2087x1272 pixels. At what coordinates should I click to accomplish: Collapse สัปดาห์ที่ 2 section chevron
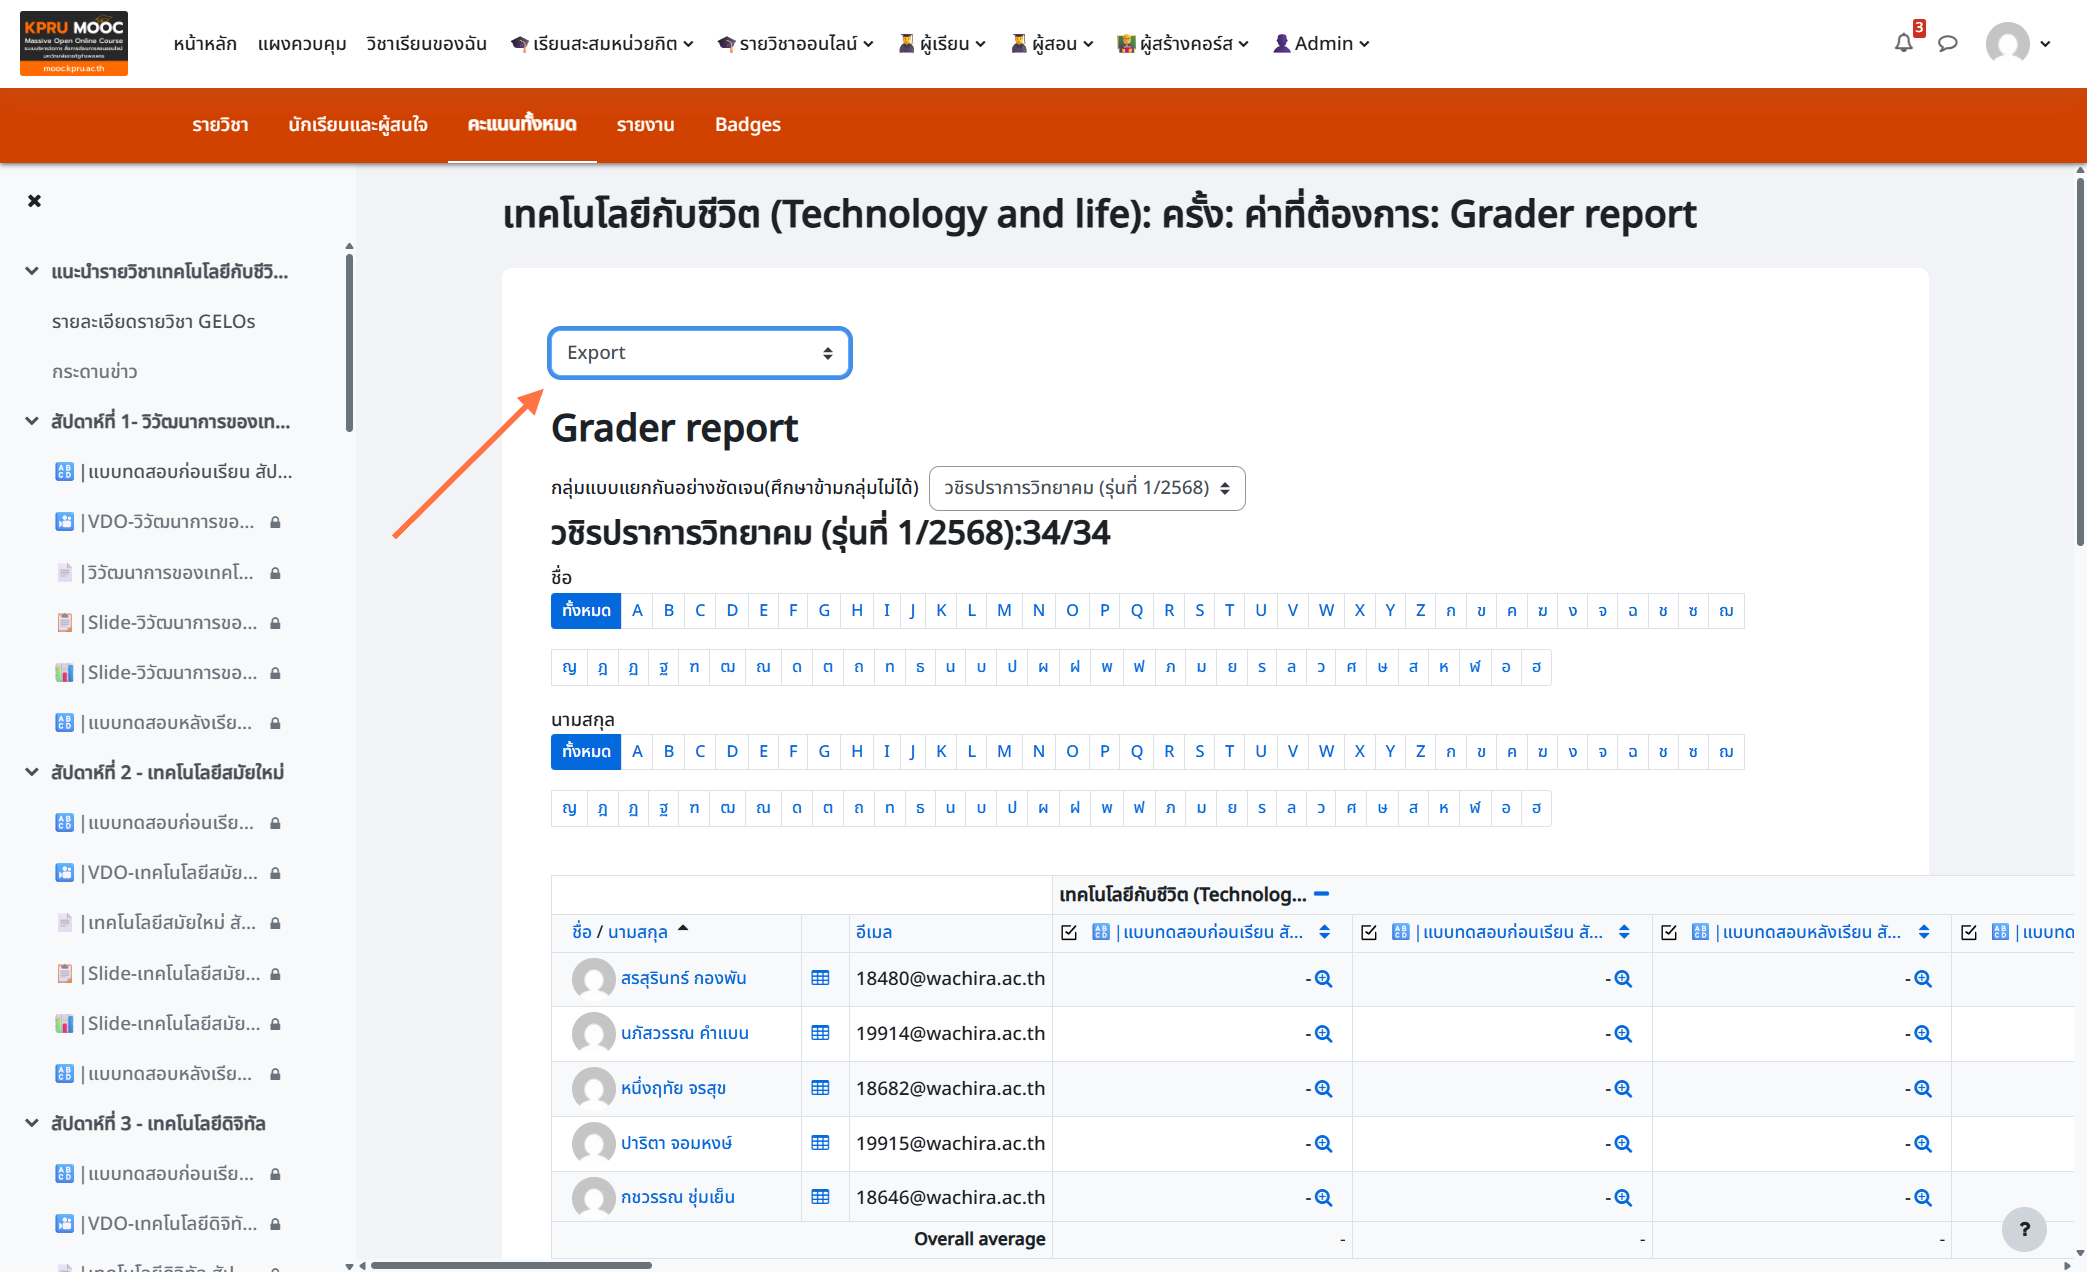[32, 772]
